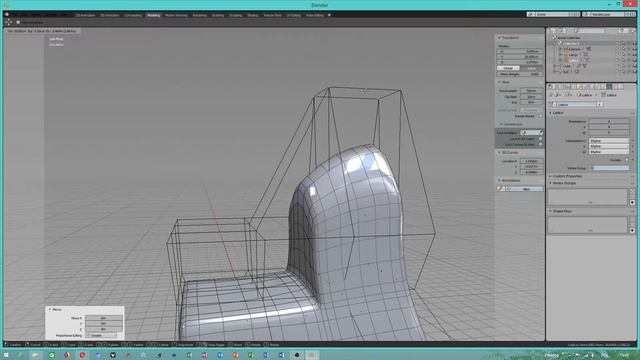Enable Lock to 3D Cursor checkbox
The image size is (640, 360).
[x=540, y=138]
